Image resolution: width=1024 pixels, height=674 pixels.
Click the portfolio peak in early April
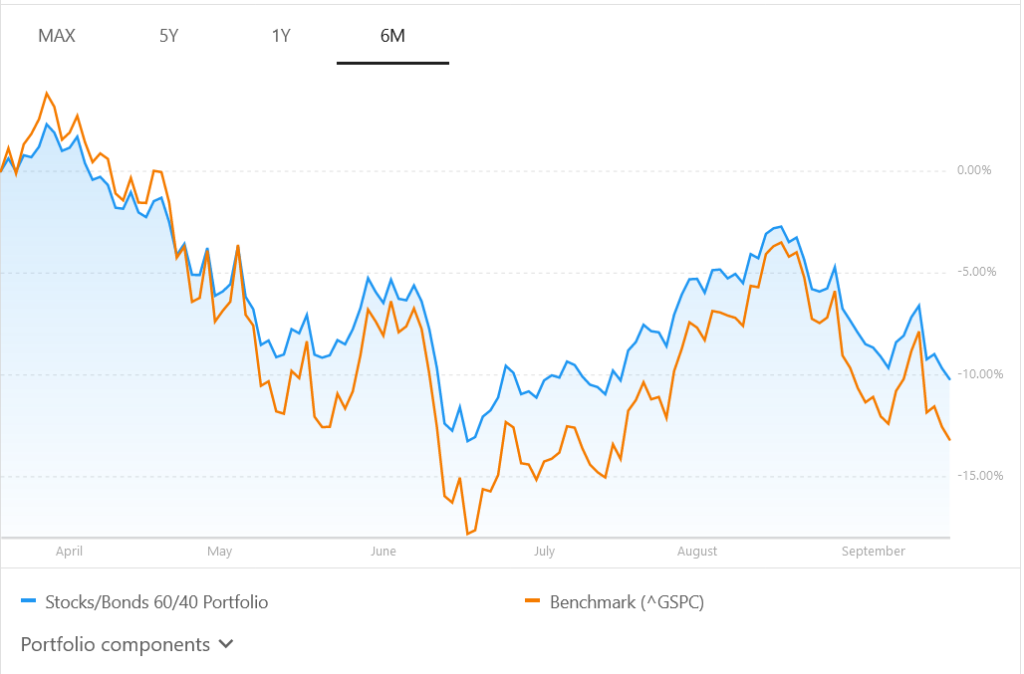pos(48,122)
